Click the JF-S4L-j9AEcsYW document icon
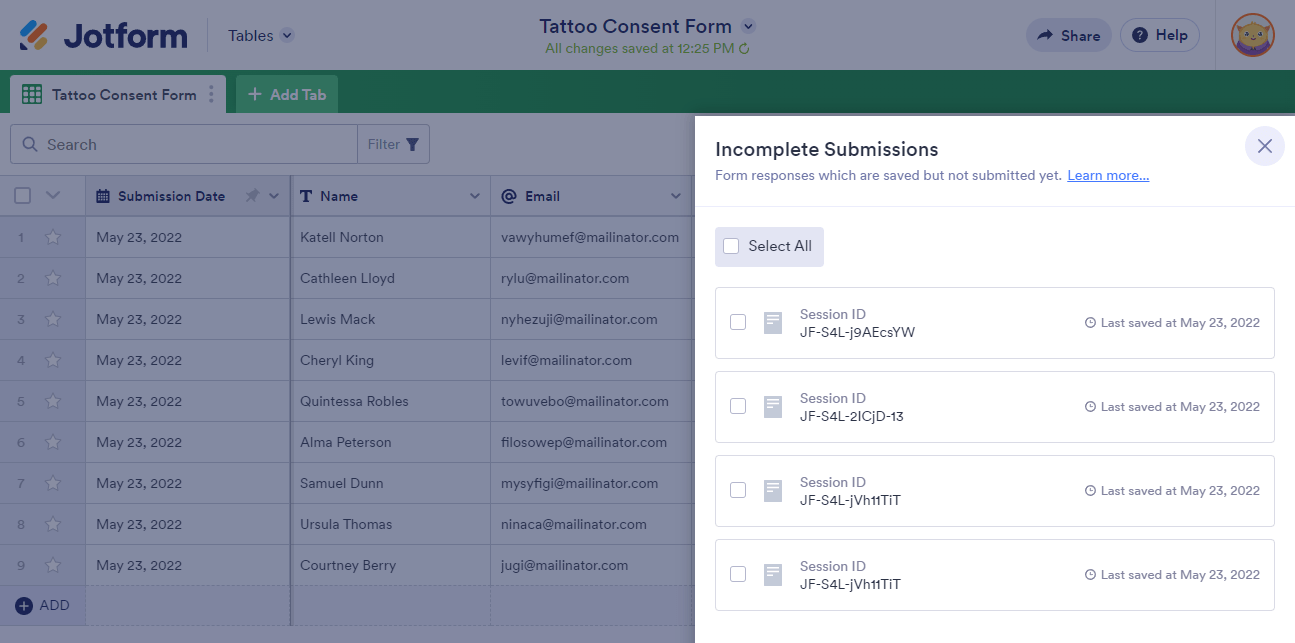 [772, 323]
